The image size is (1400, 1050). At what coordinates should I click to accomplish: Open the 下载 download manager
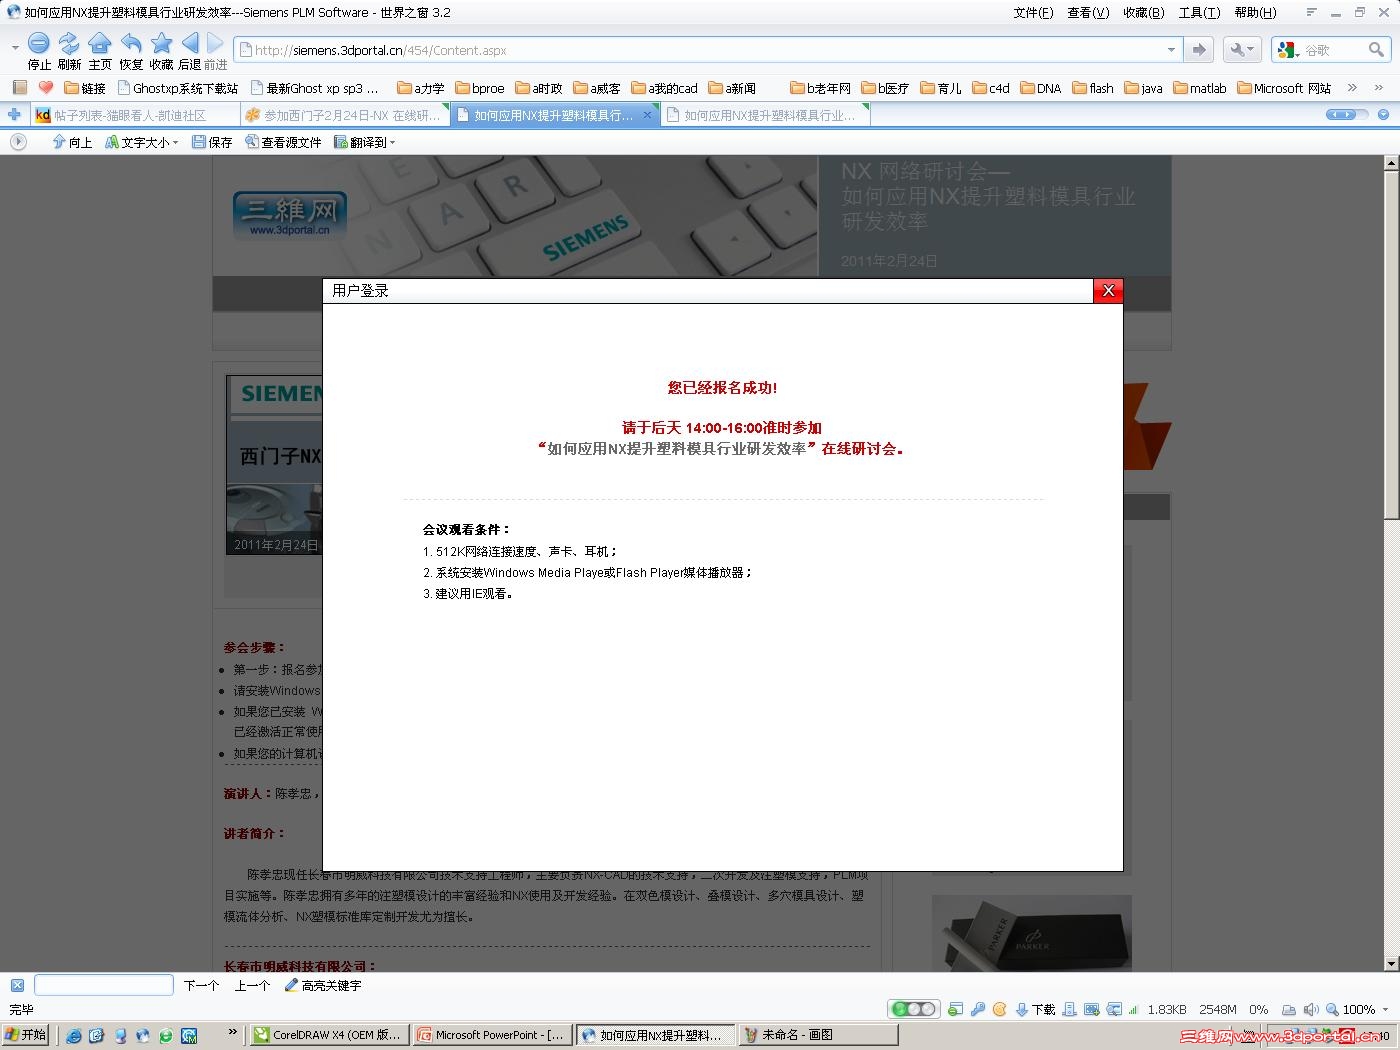1036,1009
